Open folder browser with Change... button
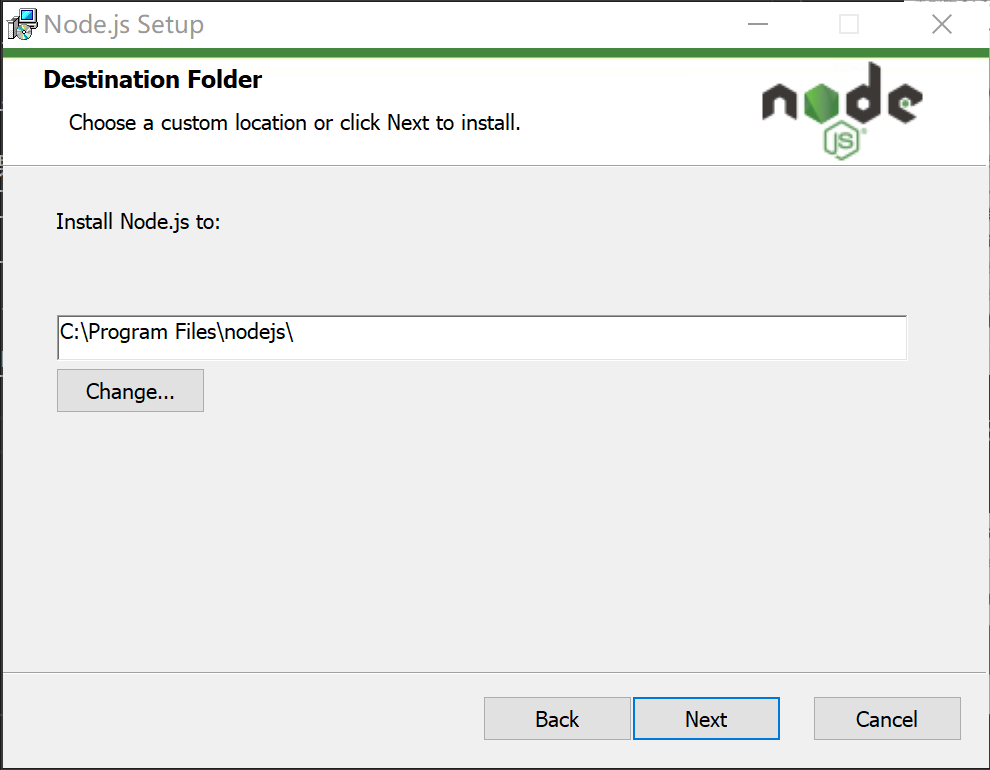The image size is (990, 770). point(130,391)
